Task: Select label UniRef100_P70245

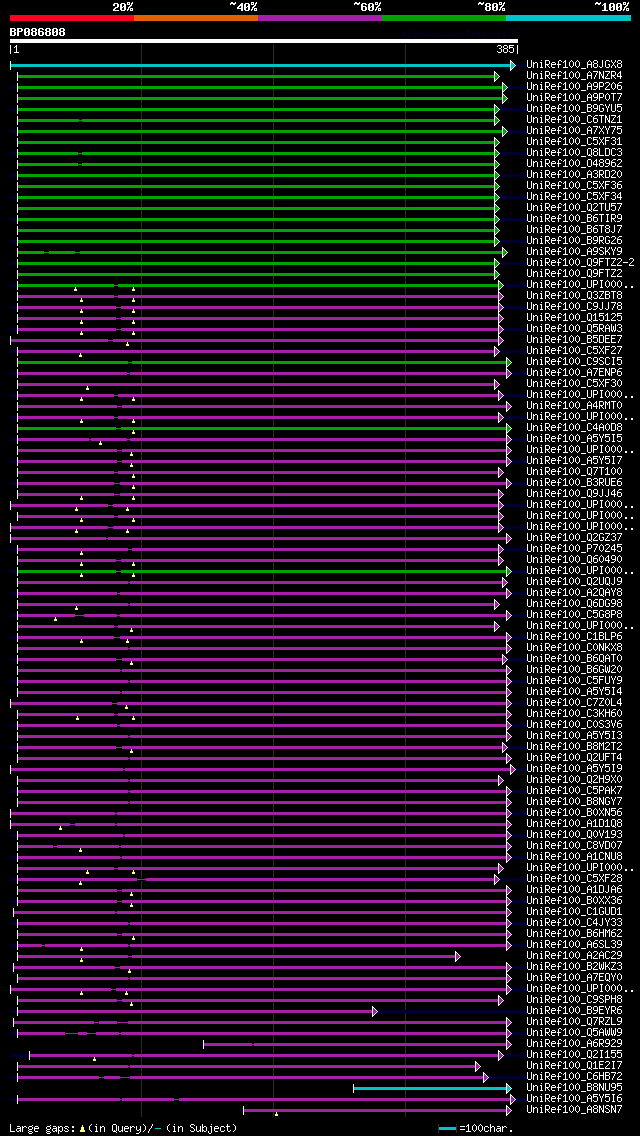Action: coord(574,548)
